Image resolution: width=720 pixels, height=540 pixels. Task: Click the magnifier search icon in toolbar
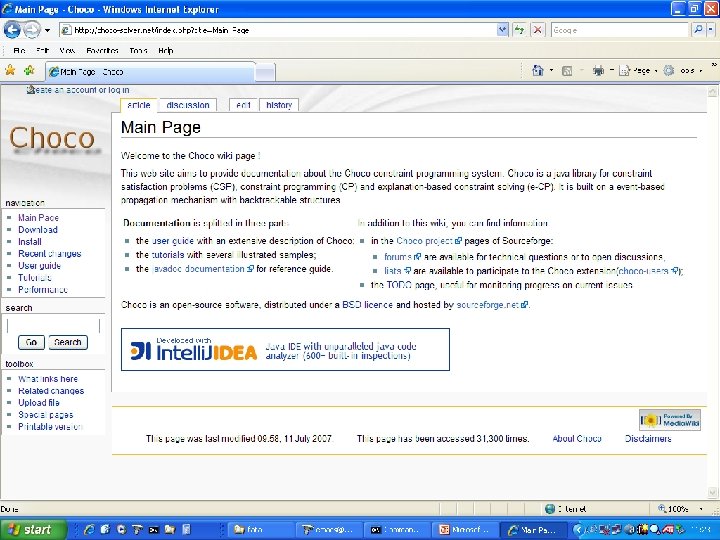698,30
